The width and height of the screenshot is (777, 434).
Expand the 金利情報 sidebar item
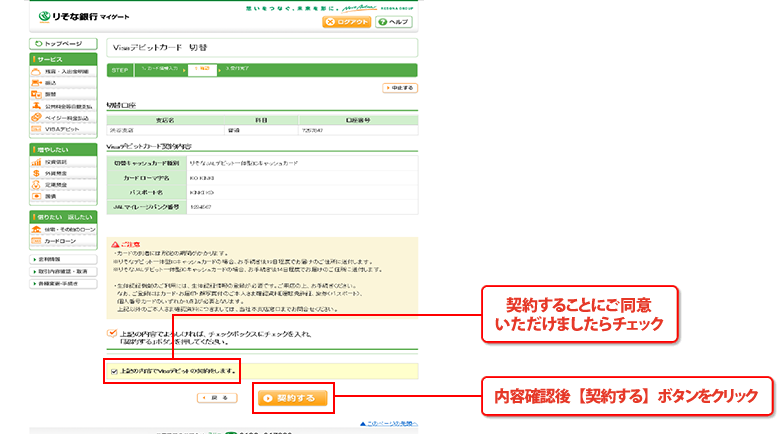[63, 259]
